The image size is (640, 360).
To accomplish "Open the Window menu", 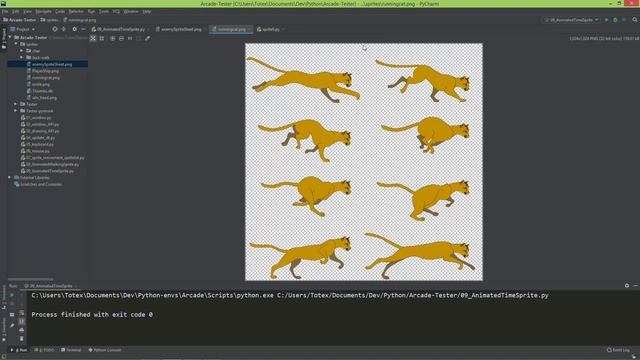I will [131, 11].
